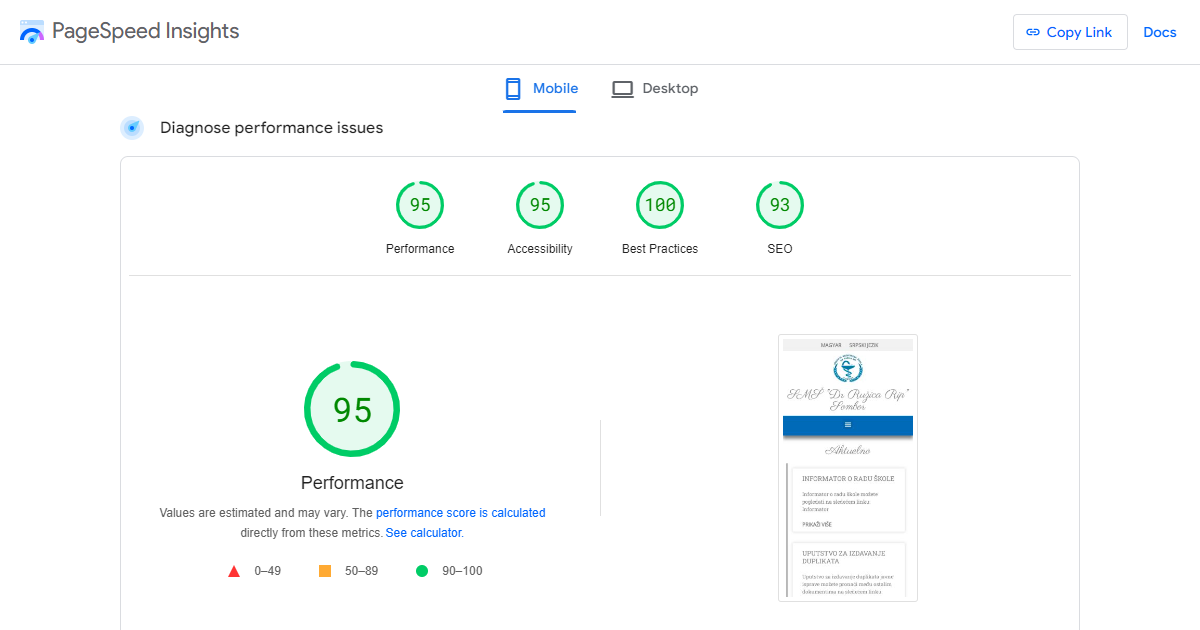Image resolution: width=1200 pixels, height=630 pixels.
Task: Switch to the Mobile tab
Action: click(540, 89)
